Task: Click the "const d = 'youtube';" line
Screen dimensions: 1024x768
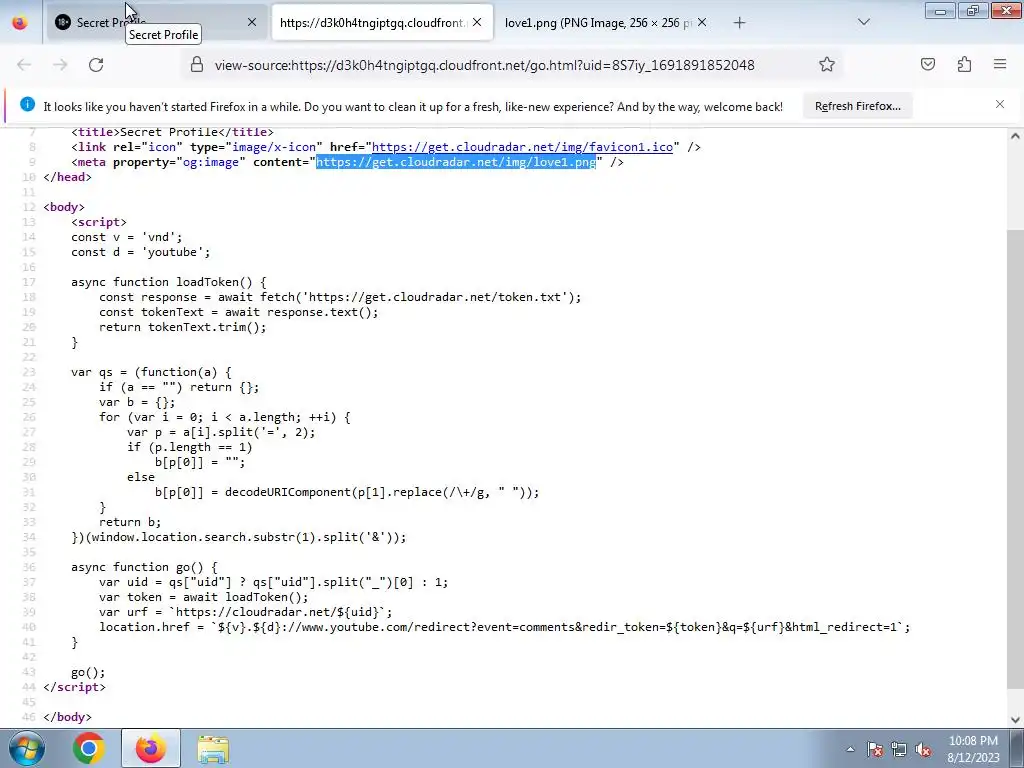Action: pos(140,252)
